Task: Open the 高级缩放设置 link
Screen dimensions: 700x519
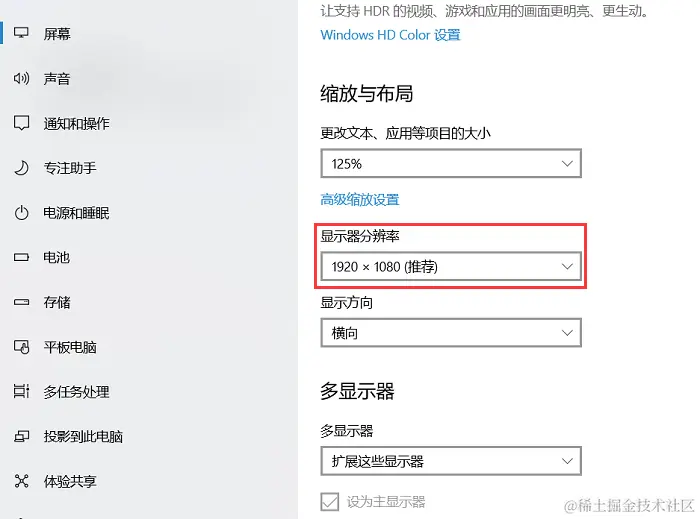Action: coord(360,199)
